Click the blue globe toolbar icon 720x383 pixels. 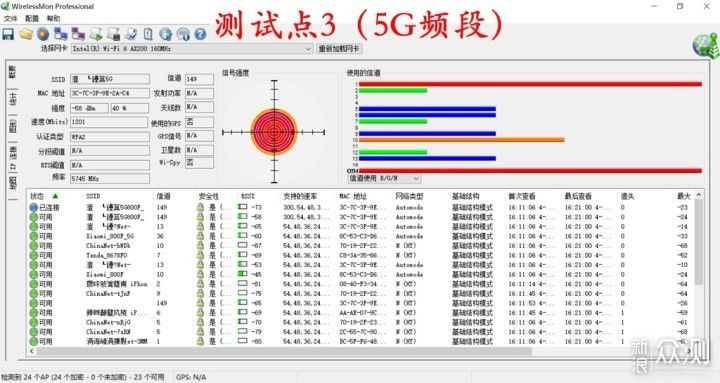click(165, 34)
